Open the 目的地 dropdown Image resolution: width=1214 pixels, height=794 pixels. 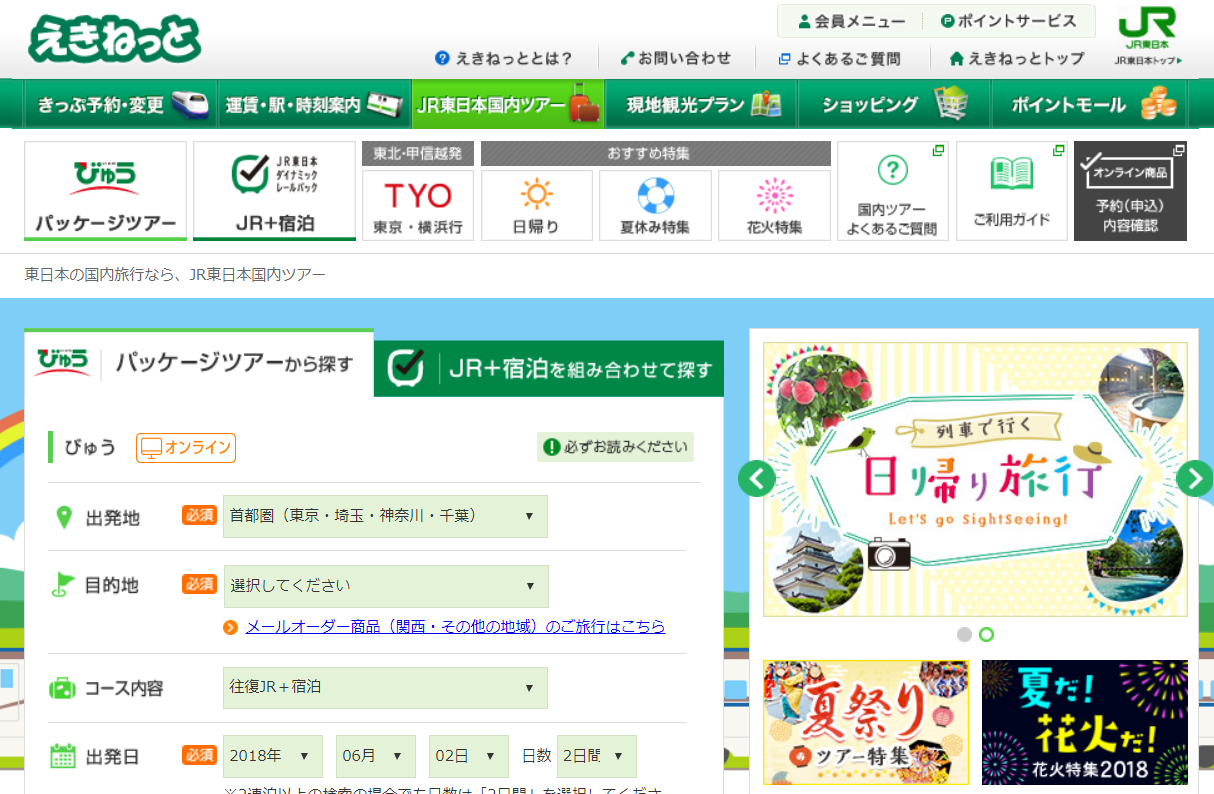[385, 586]
